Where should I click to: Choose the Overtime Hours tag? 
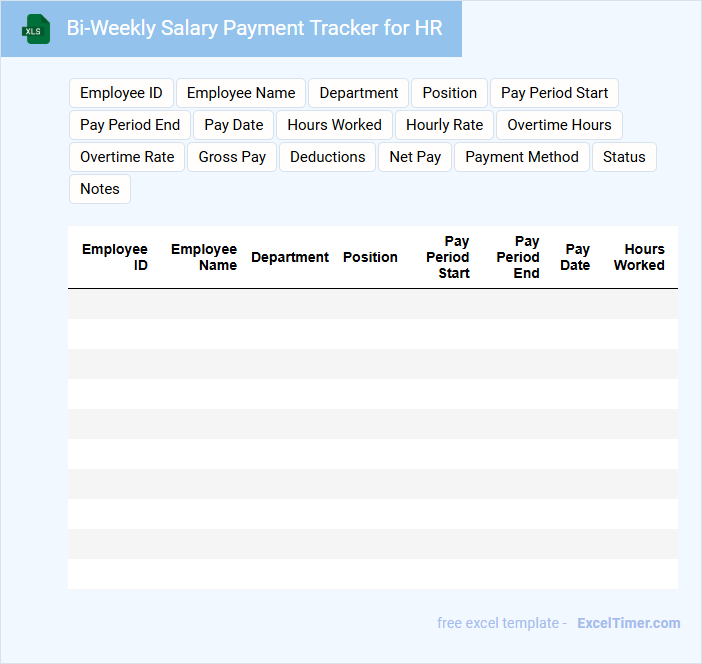(x=559, y=125)
